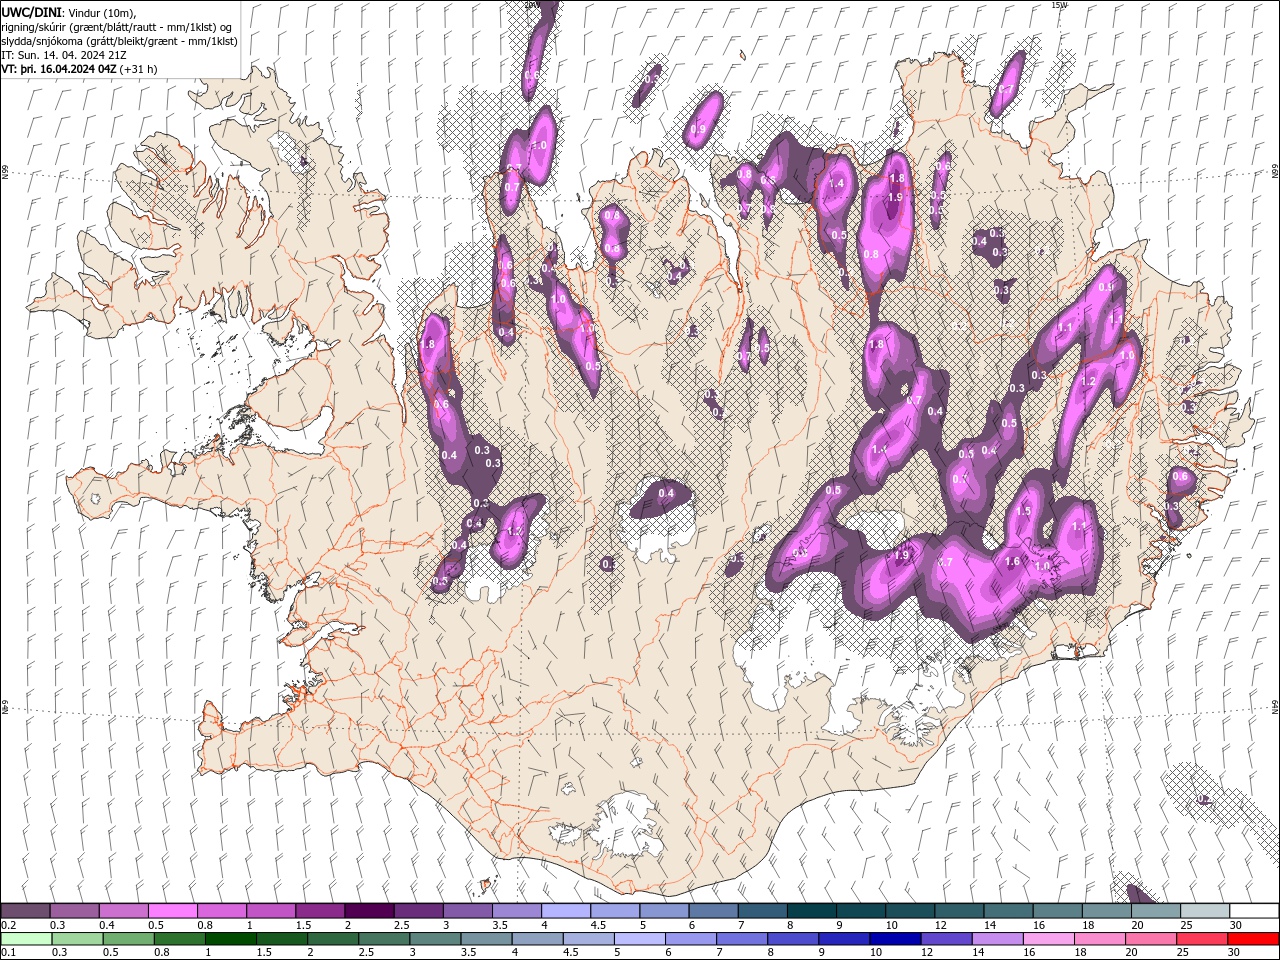Click the "1.6" snowfall value on the map
This screenshot has height=960, width=1280.
pos(1012,562)
